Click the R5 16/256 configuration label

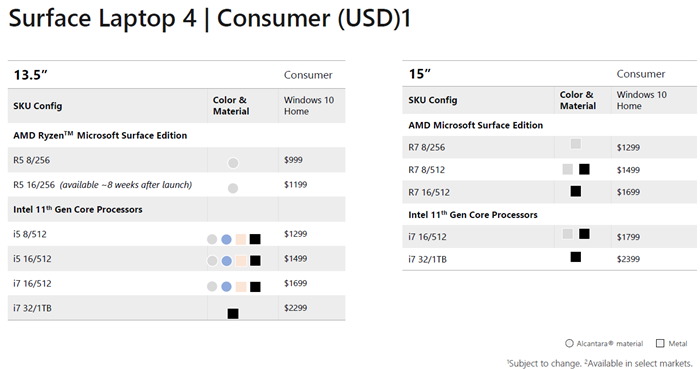coord(34,185)
